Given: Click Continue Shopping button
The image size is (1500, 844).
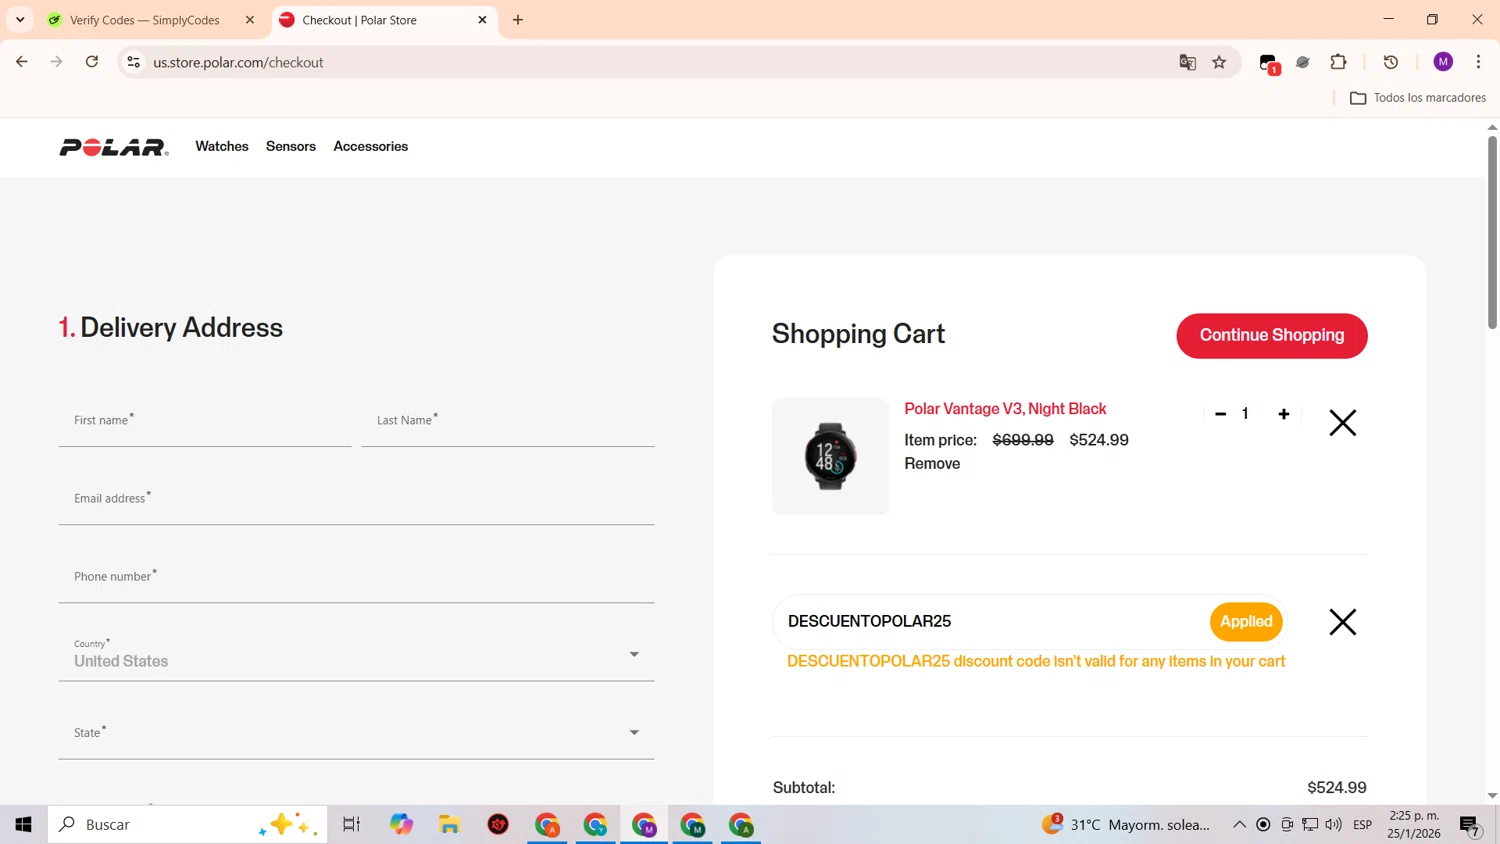Looking at the screenshot, I should [x=1272, y=336].
